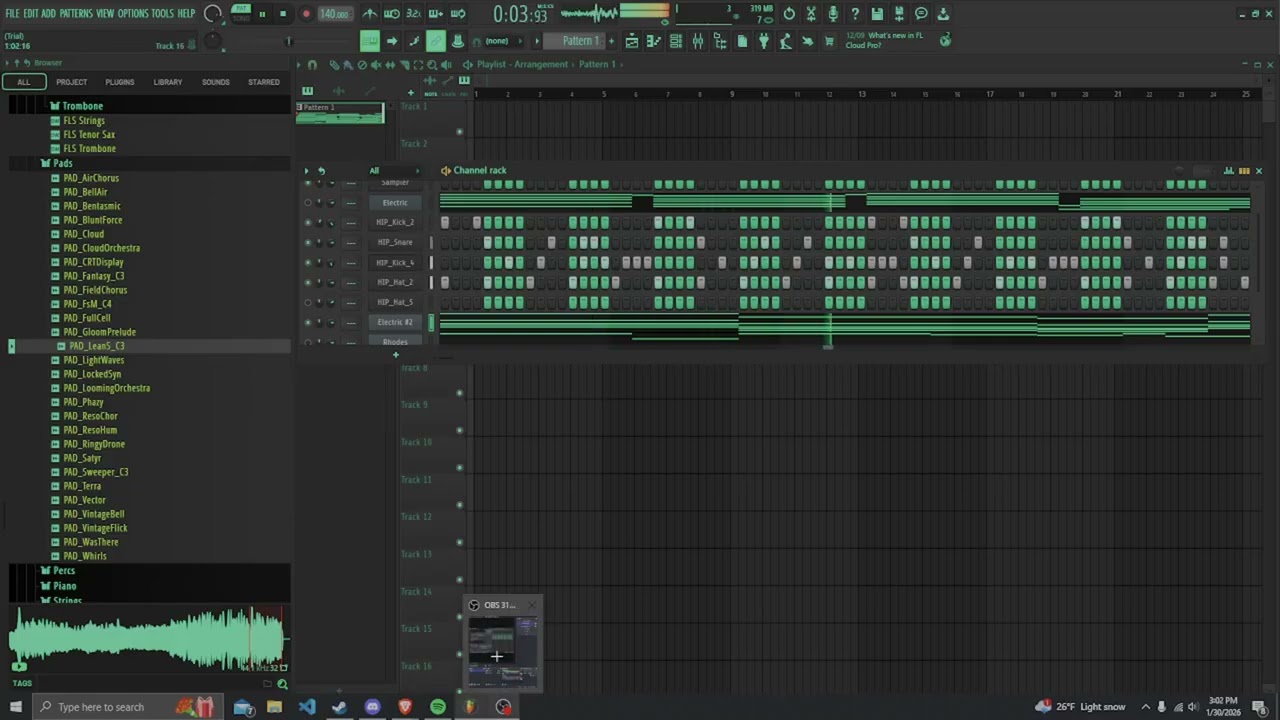This screenshot has width=1280, height=720.
Task: Stop playback with the stop button
Action: [x=283, y=14]
